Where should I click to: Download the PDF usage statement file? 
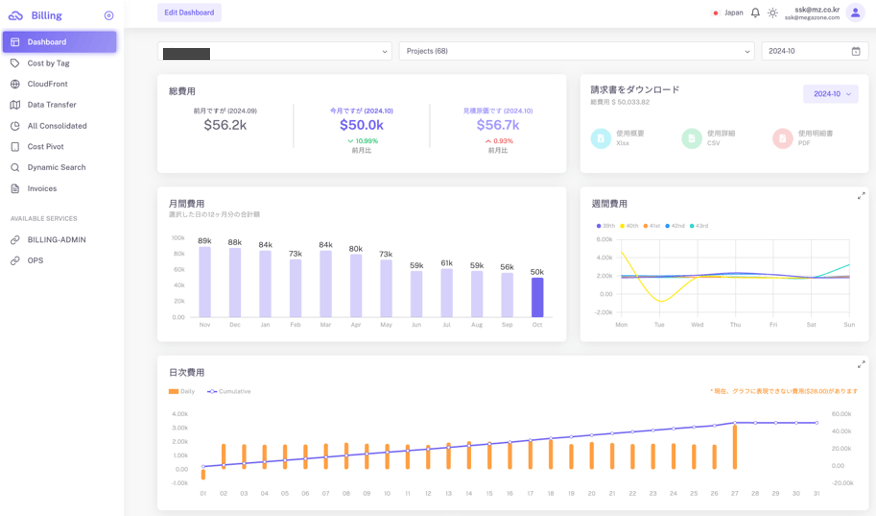pos(783,138)
